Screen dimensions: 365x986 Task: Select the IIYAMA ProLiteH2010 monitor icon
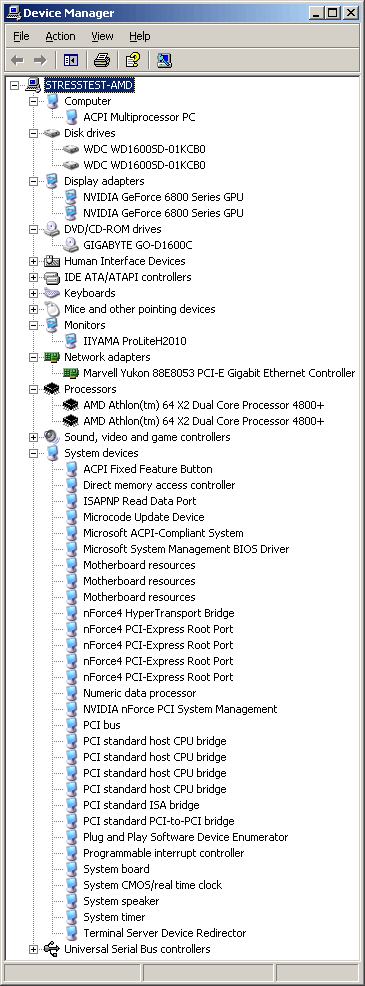(72, 341)
